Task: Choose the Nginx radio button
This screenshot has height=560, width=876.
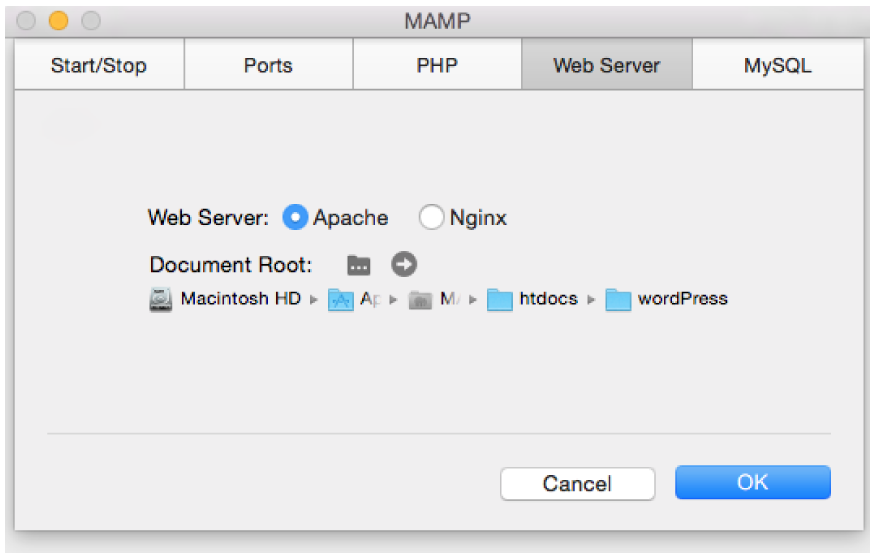Action: pyautogui.click(x=431, y=217)
